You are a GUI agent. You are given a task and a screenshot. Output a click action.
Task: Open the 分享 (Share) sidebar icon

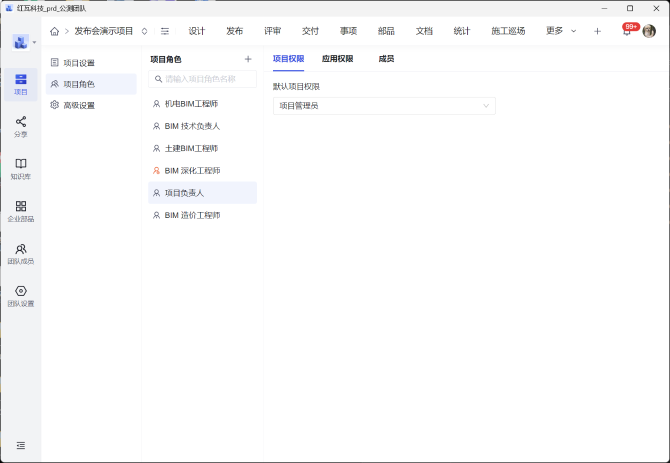pyautogui.click(x=21, y=126)
